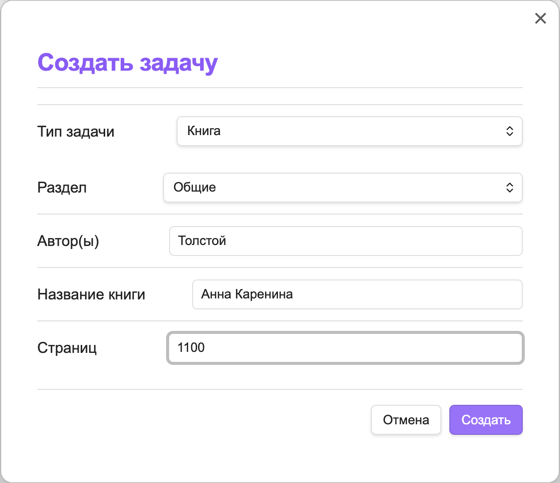560x483 pixels.
Task: Open the Раздел dropdown showing Общие
Action: click(343, 188)
